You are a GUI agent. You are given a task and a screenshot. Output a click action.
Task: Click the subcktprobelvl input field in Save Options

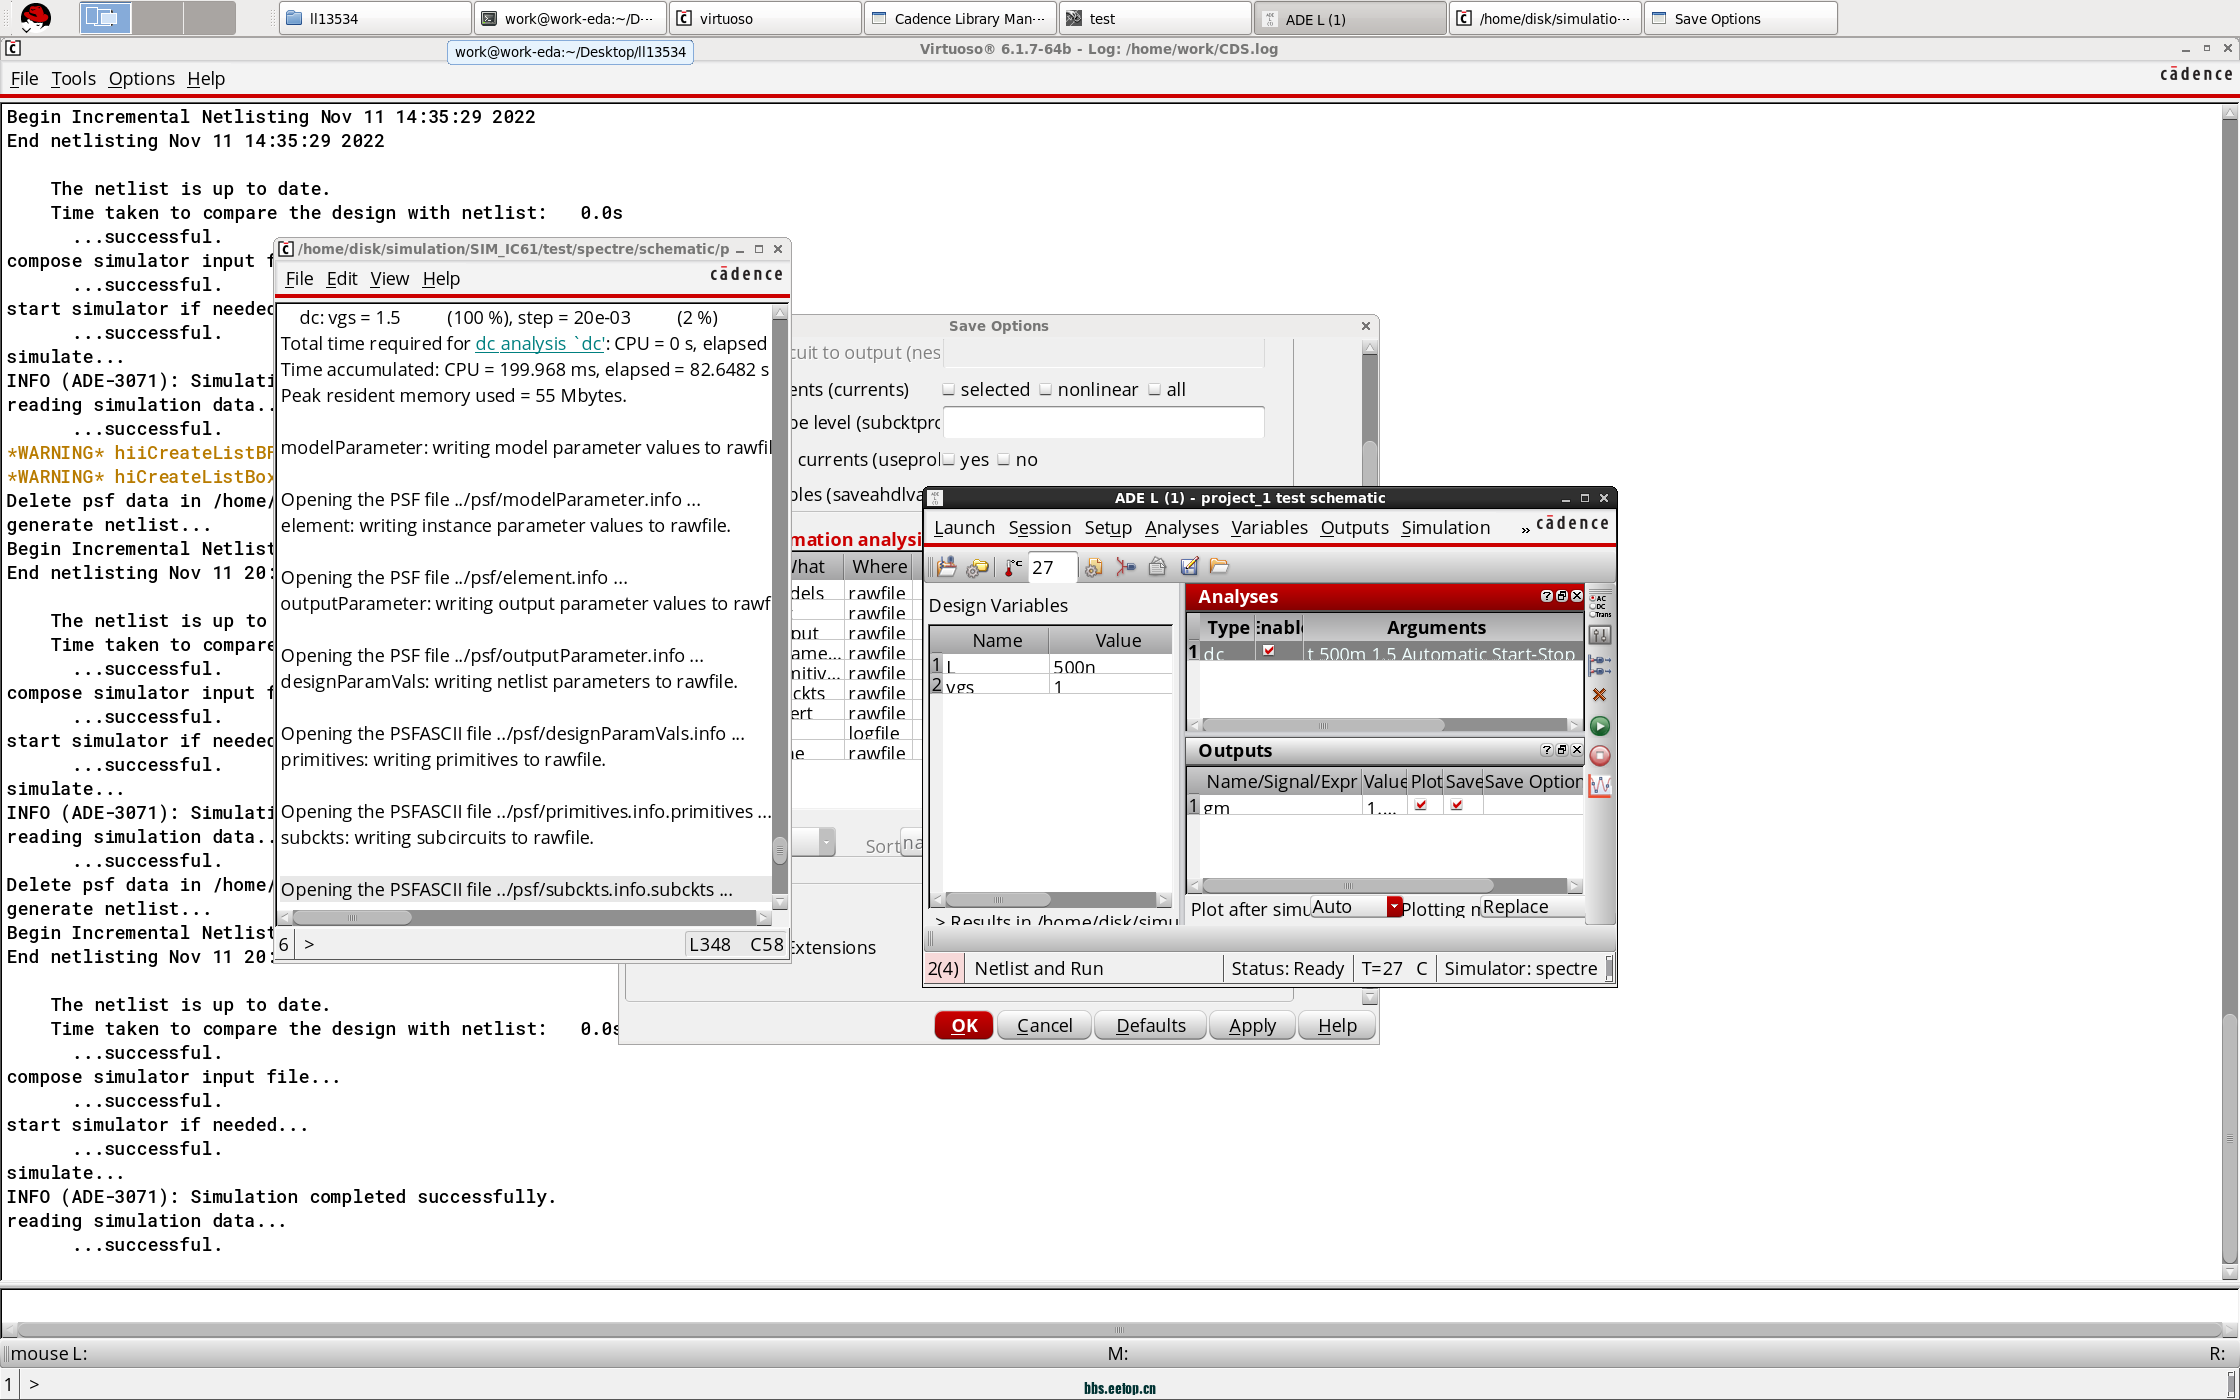[1103, 423]
